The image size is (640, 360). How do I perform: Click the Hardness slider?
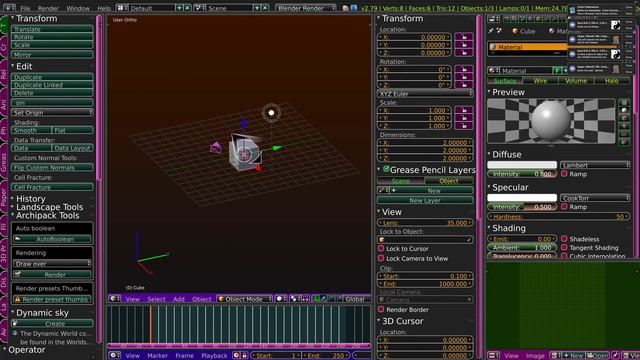tap(559, 216)
